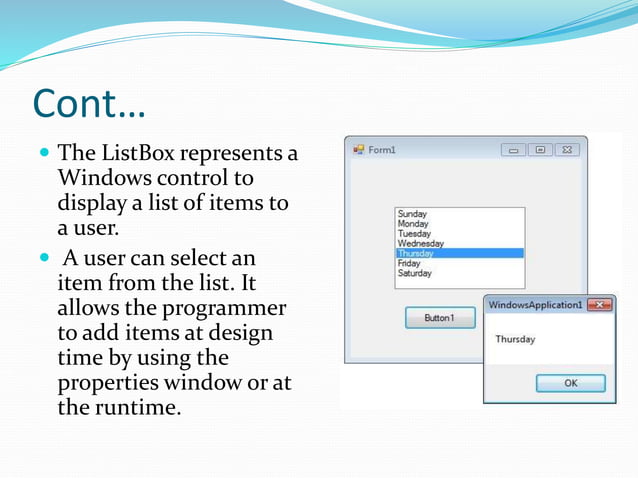
Task: Select Tuesday in the list box
Action: pos(459,234)
